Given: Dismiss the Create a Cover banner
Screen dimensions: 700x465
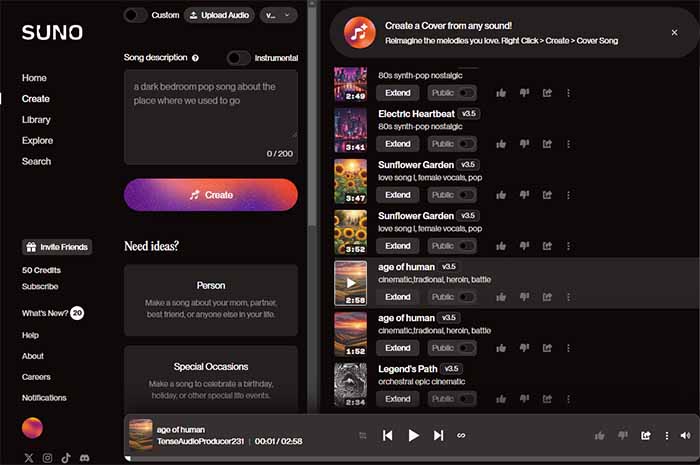Looking at the screenshot, I should click(x=675, y=33).
